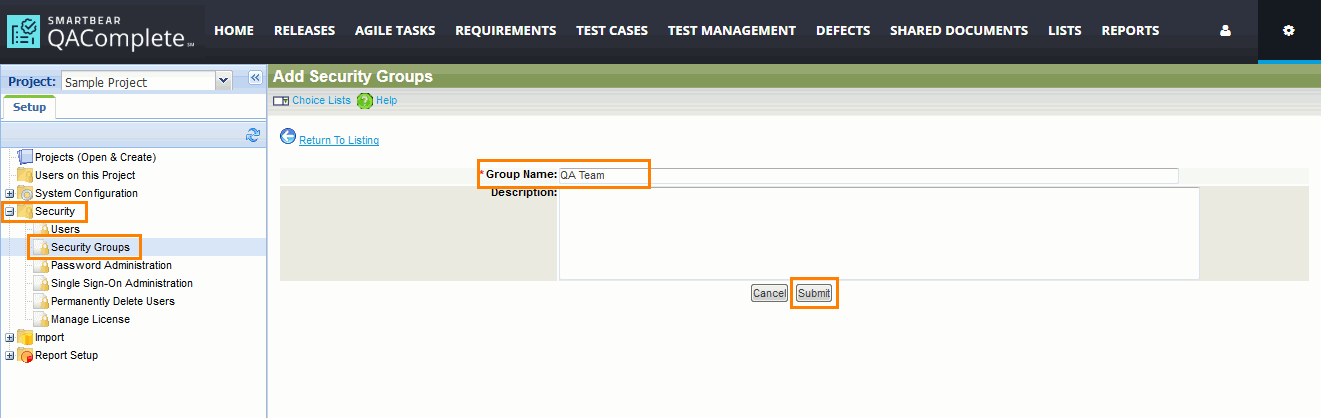Select Password Administration in the tree
This screenshot has height=418, width=1321.
(111, 266)
